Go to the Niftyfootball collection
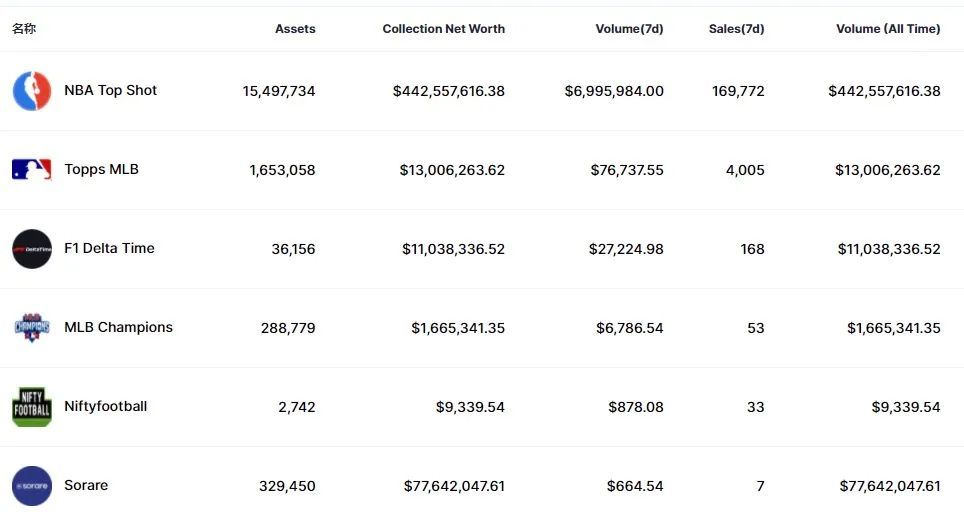This screenshot has height=523, width=964. 105,406
